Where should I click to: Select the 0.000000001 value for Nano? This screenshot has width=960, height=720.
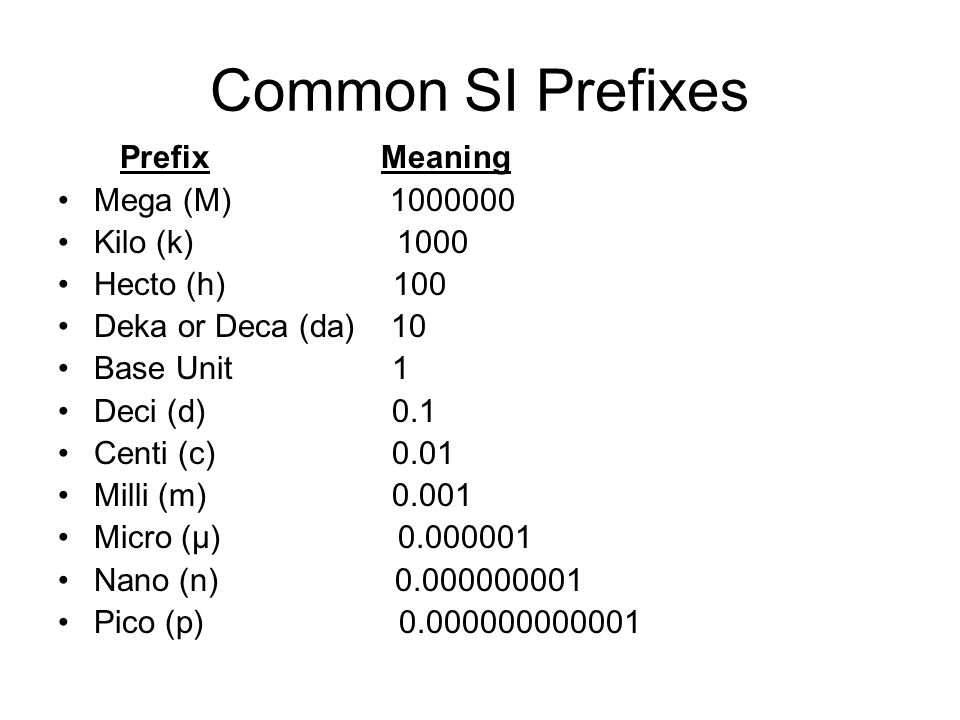point(488,580)
